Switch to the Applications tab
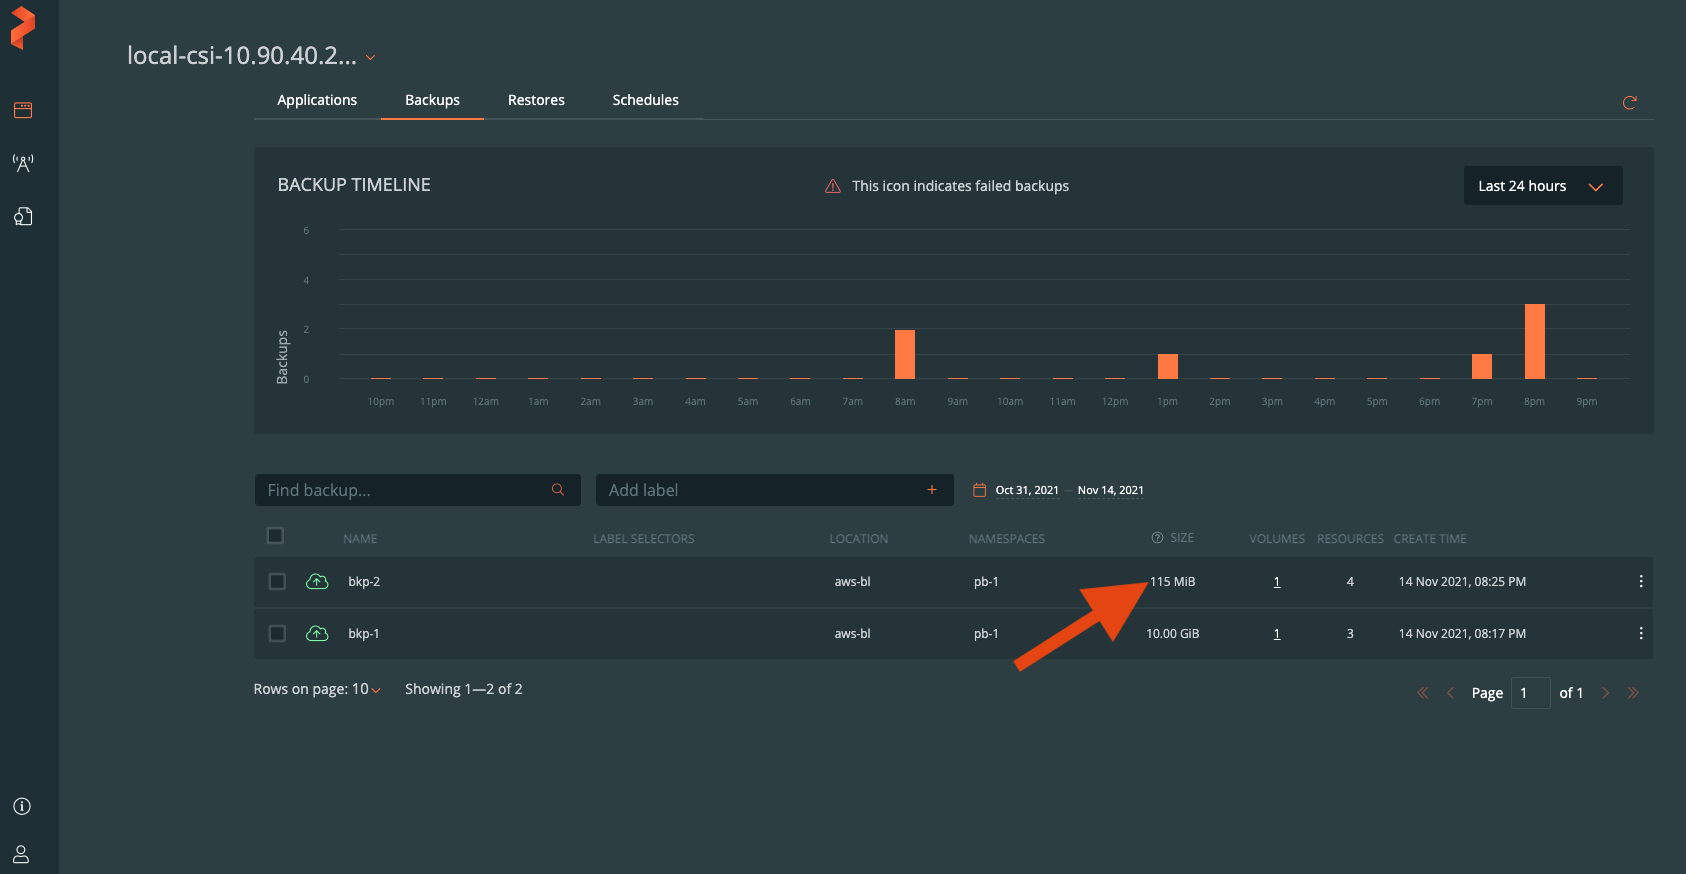Screen dimensions: 1686x874 coord(317,100)
